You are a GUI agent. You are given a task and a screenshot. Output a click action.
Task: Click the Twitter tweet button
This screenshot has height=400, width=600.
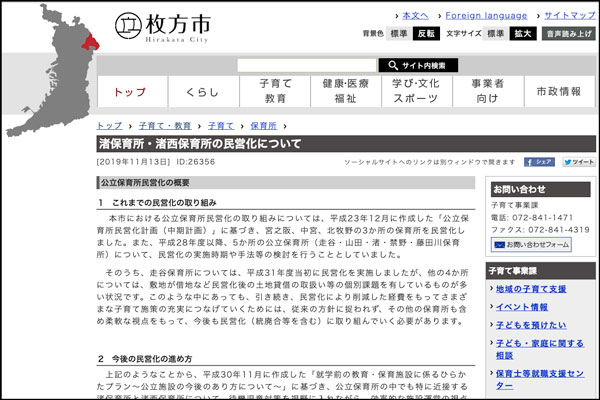[x=578, y=161]
